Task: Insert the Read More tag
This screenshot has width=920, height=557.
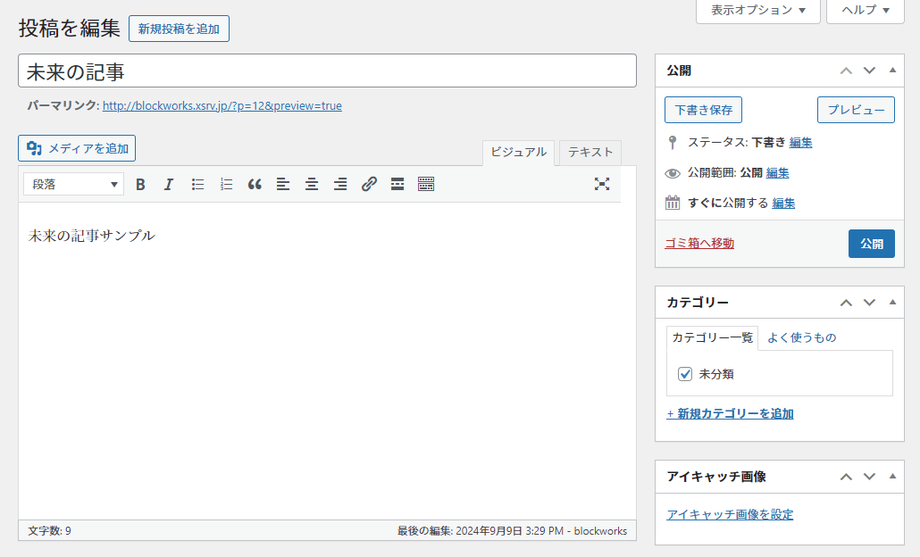Action: pos(397,184)
